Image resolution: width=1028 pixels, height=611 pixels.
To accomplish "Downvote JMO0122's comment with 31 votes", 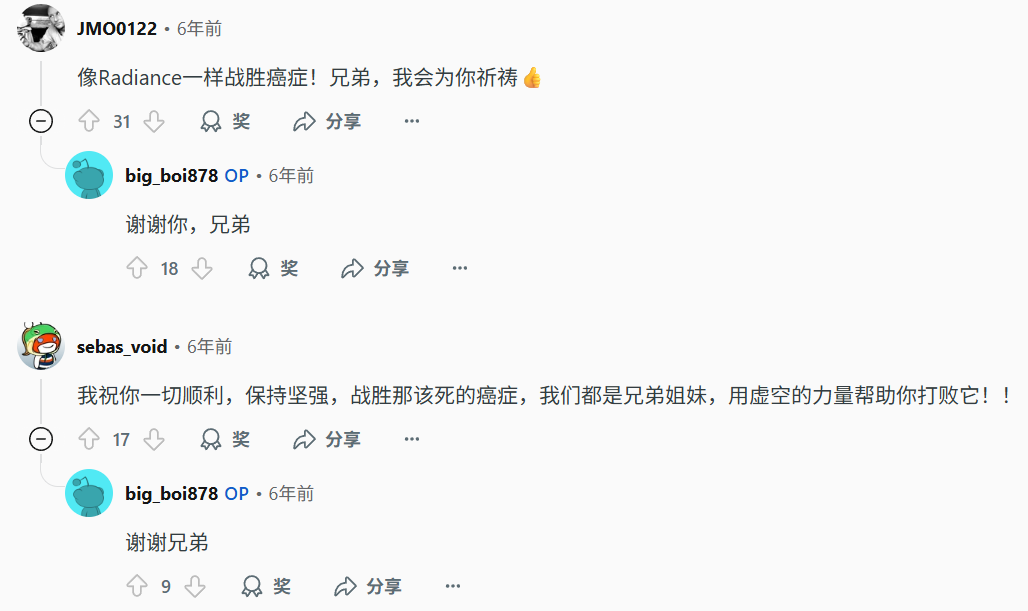I will [x=154, y=121].
